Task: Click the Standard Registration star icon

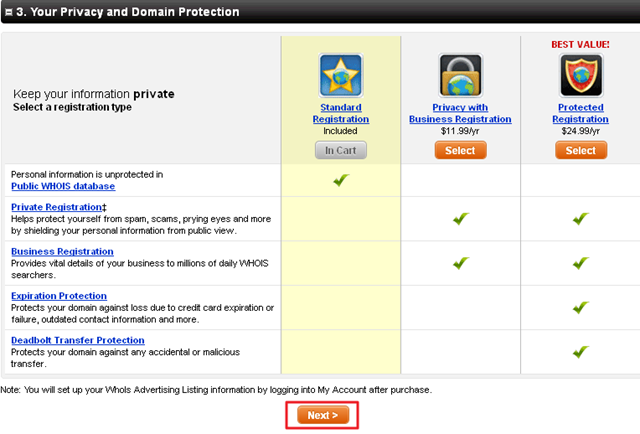Action: 341,75
